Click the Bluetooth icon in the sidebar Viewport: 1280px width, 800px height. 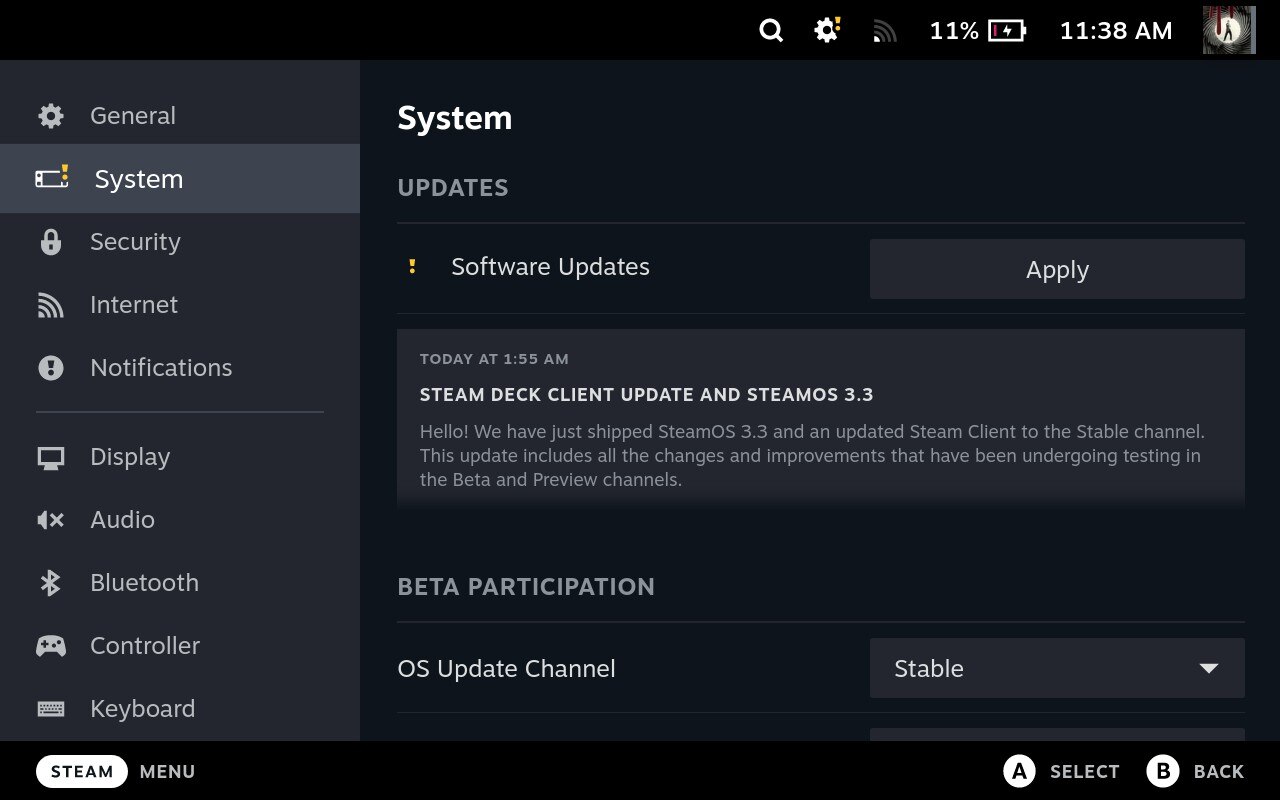[x=50, y=582]
